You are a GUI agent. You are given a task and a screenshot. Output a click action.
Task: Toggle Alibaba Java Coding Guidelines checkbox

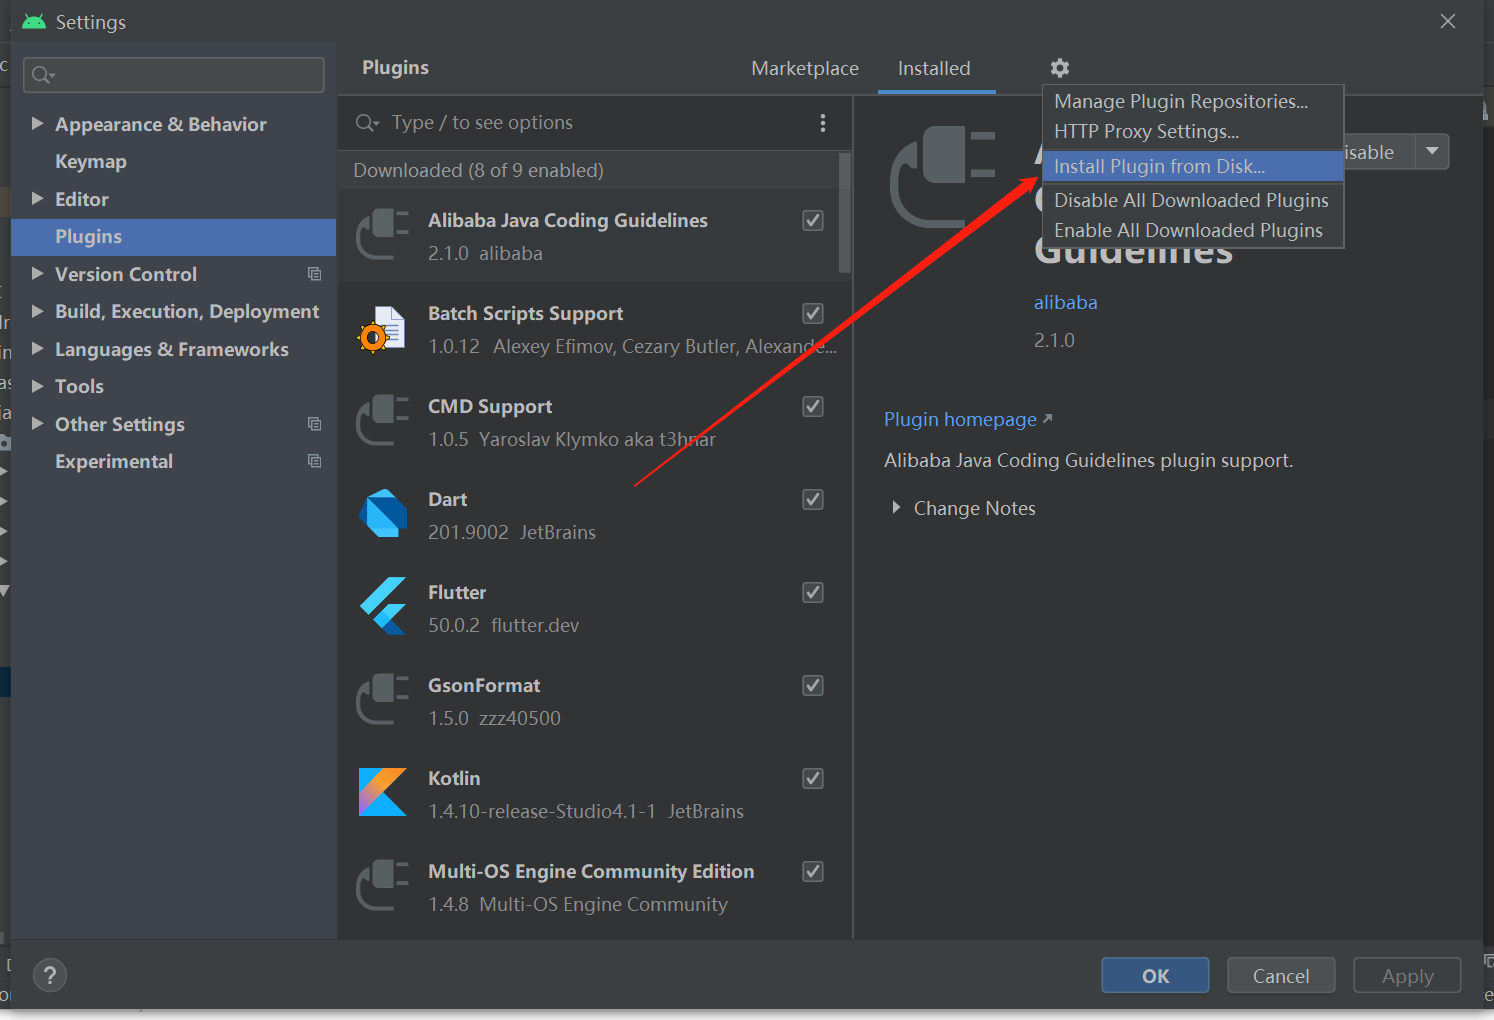point(813,220)
